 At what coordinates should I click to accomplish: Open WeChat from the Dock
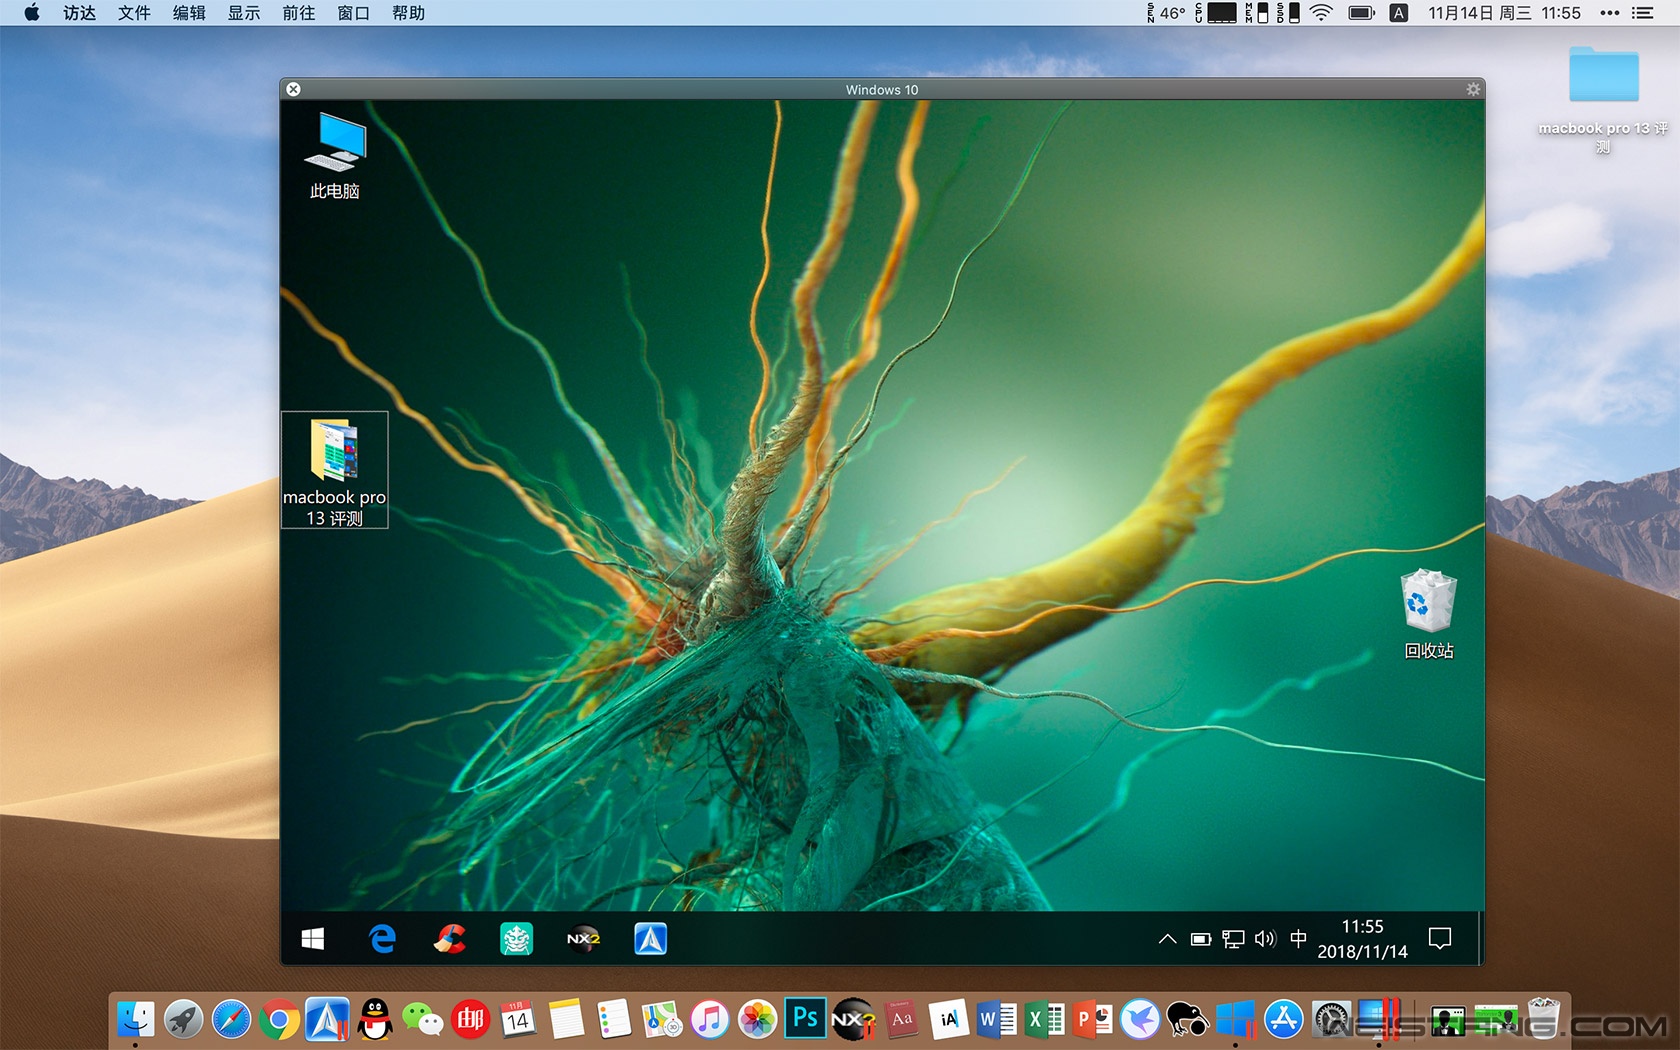point(422,1020)
